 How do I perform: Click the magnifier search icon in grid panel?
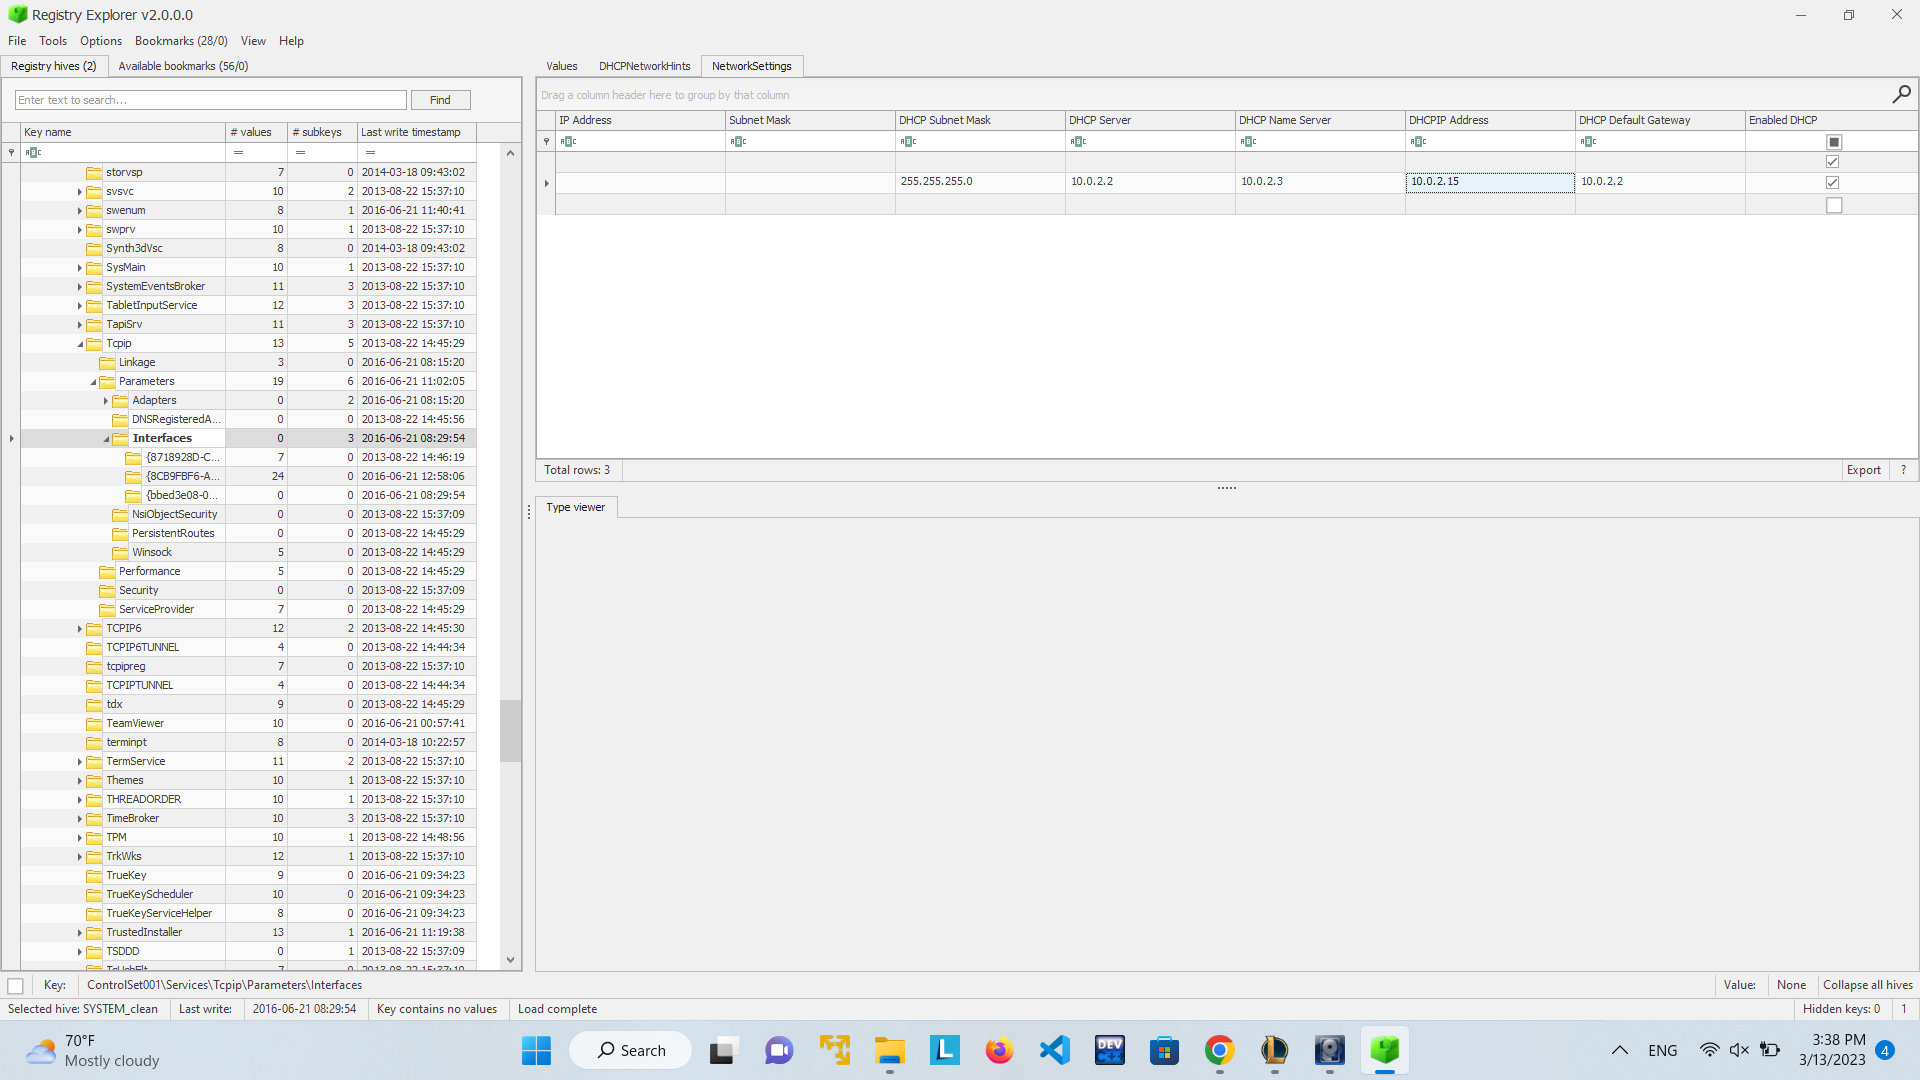click(1901, 94)
